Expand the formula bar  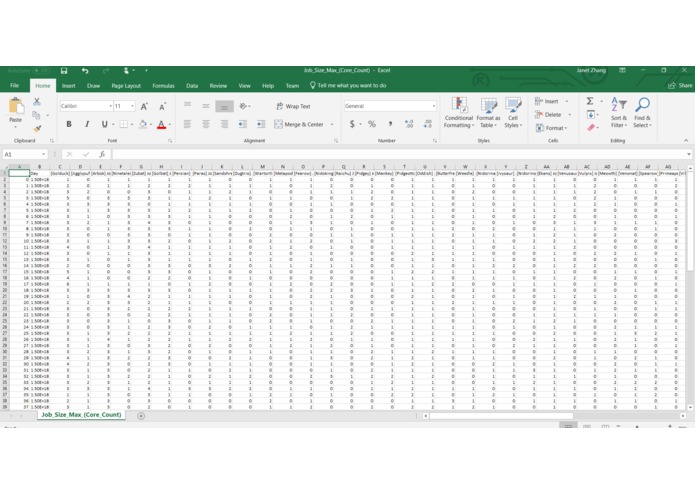click(688, 154)
